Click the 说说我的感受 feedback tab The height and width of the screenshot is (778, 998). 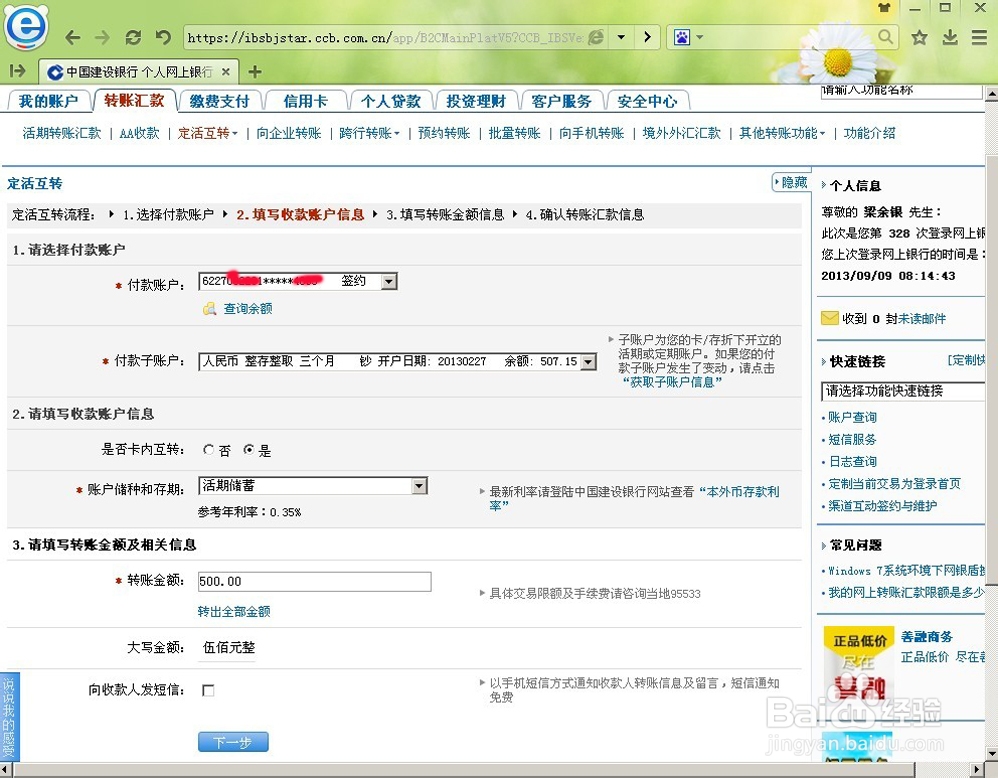click(x=9, y=717)
